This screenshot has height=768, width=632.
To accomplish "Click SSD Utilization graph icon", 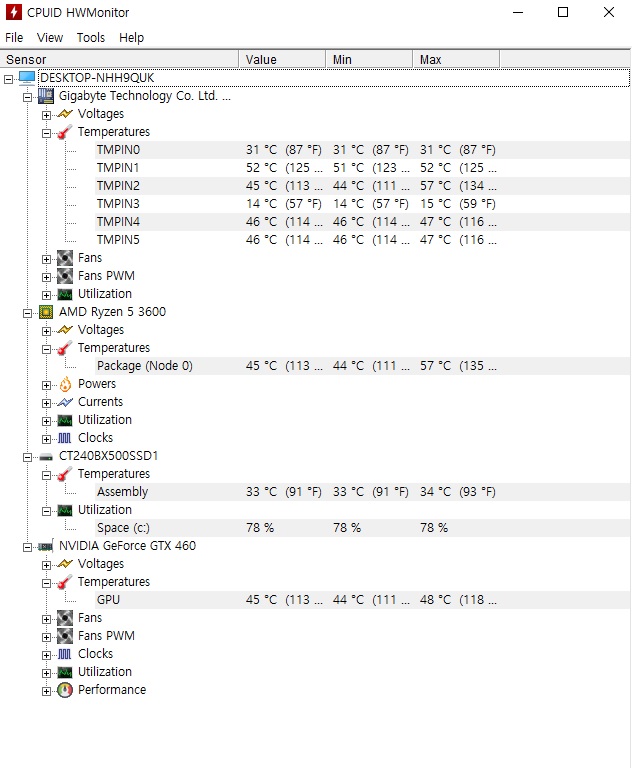I will click(x=65, y=510).
